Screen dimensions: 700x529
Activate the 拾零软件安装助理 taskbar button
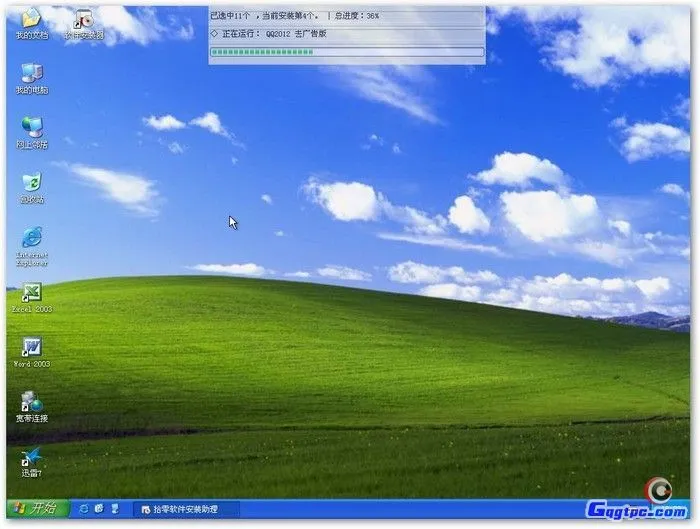[x=186, y=509]
